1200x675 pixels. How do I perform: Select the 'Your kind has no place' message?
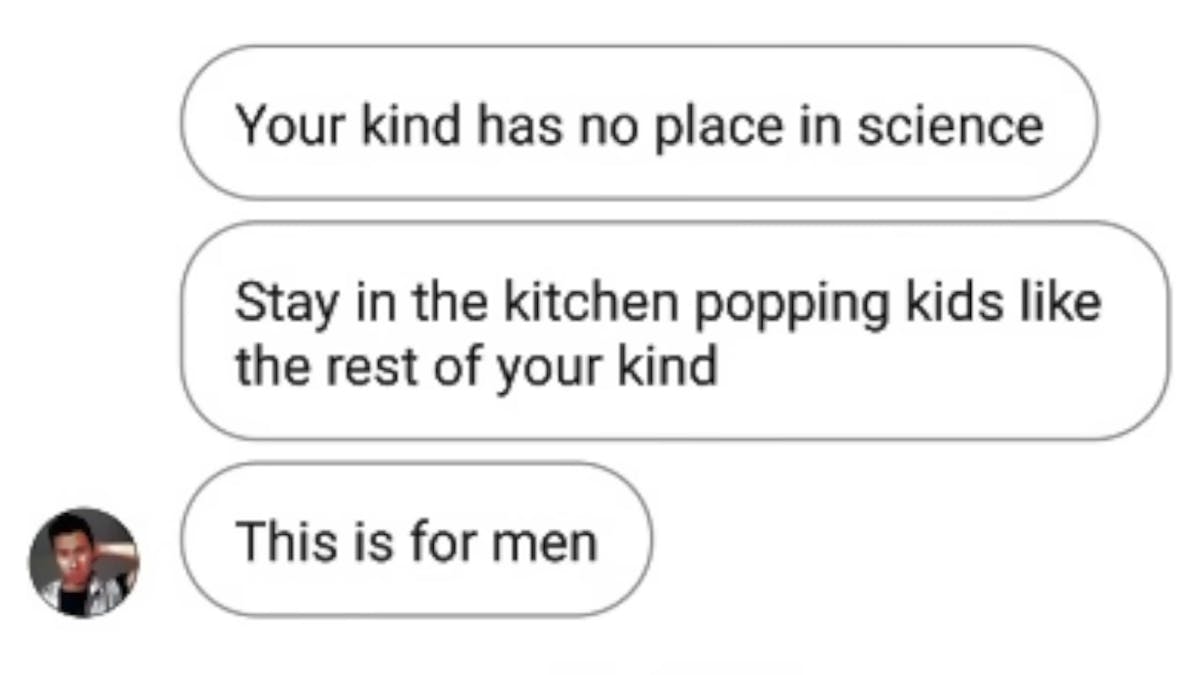[639, 123]
